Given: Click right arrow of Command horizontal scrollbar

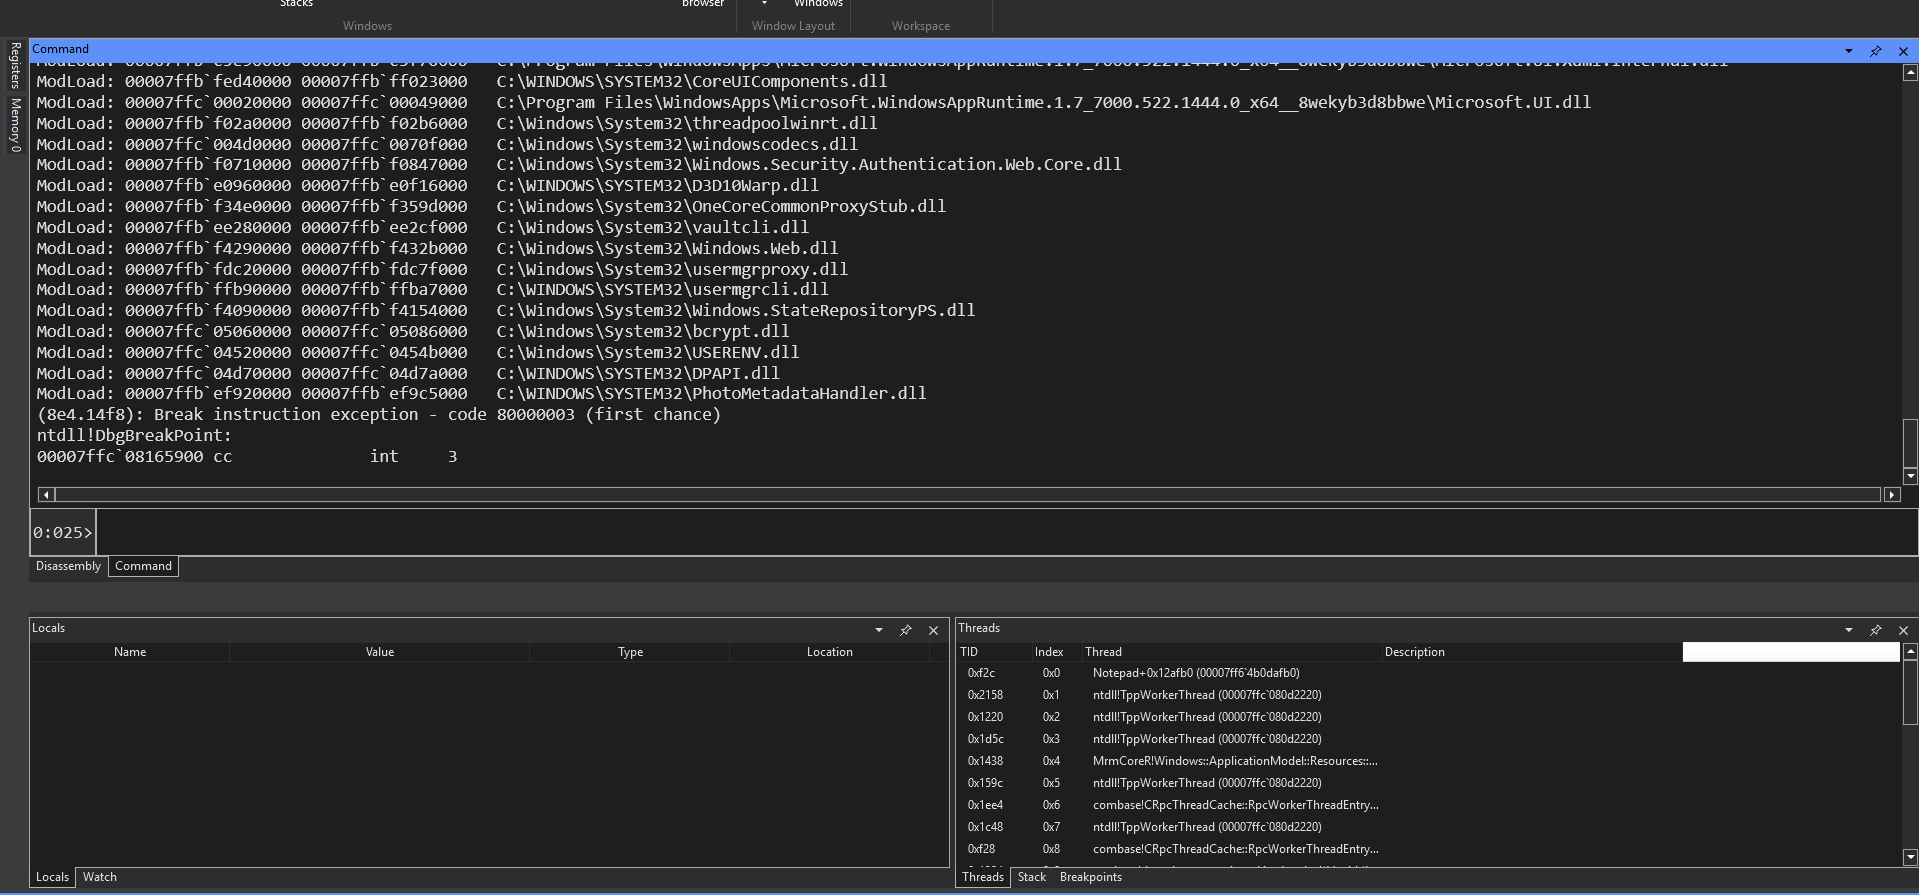Looking at the screenshot, I should (1891, 495).
